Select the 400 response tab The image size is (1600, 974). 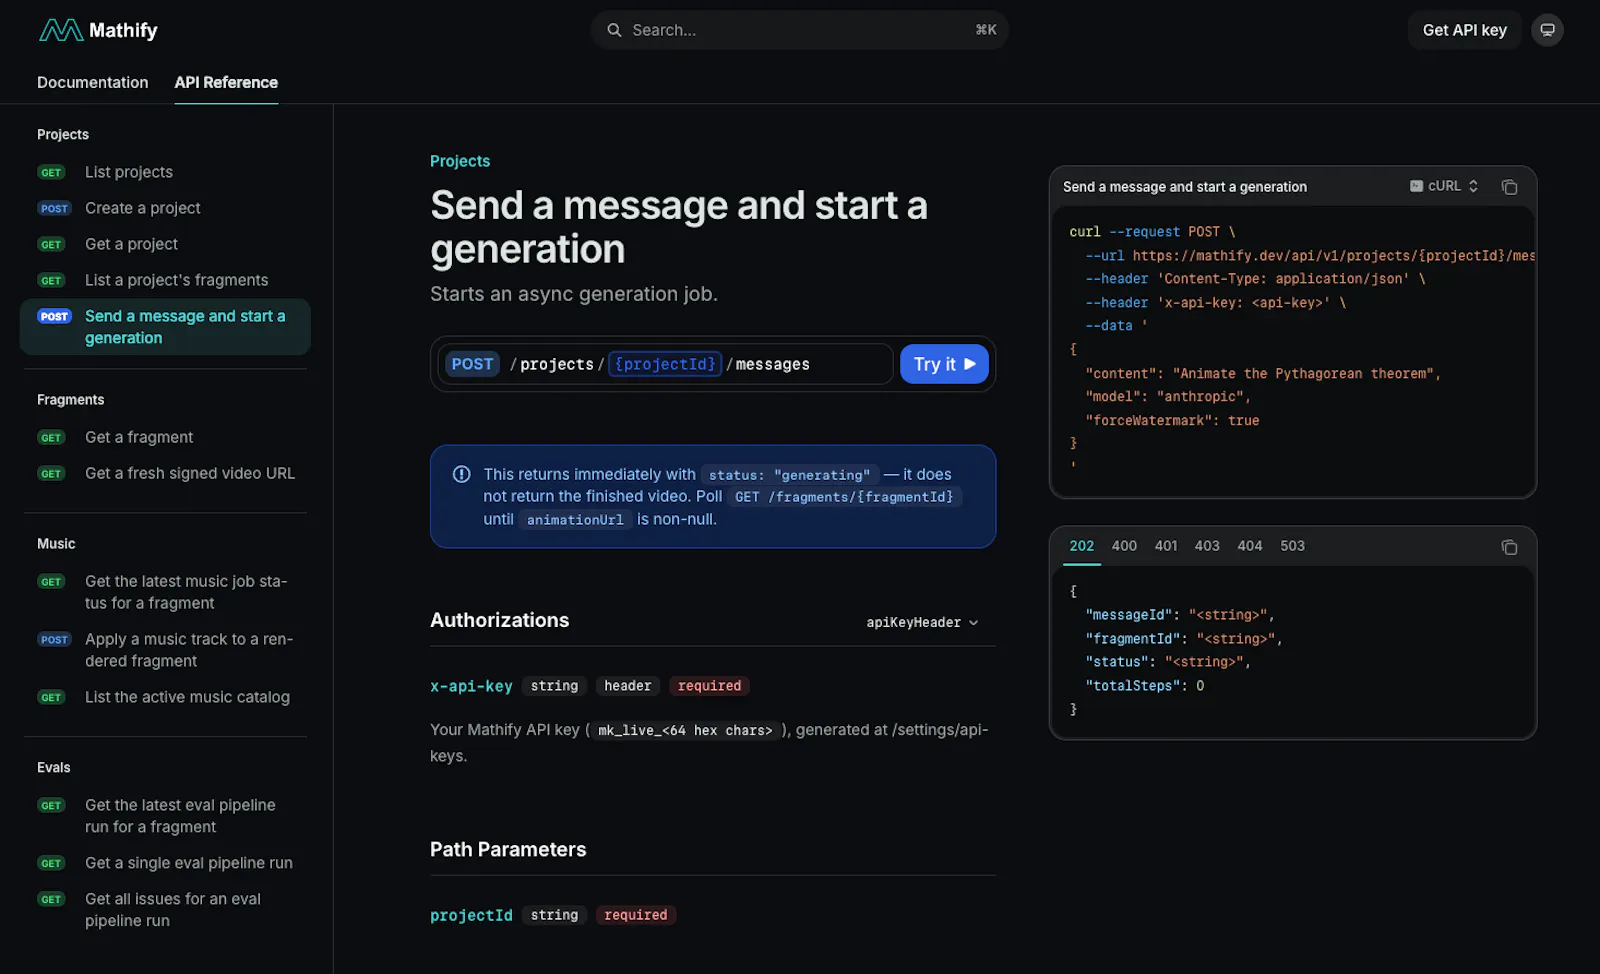[1124, 546]
